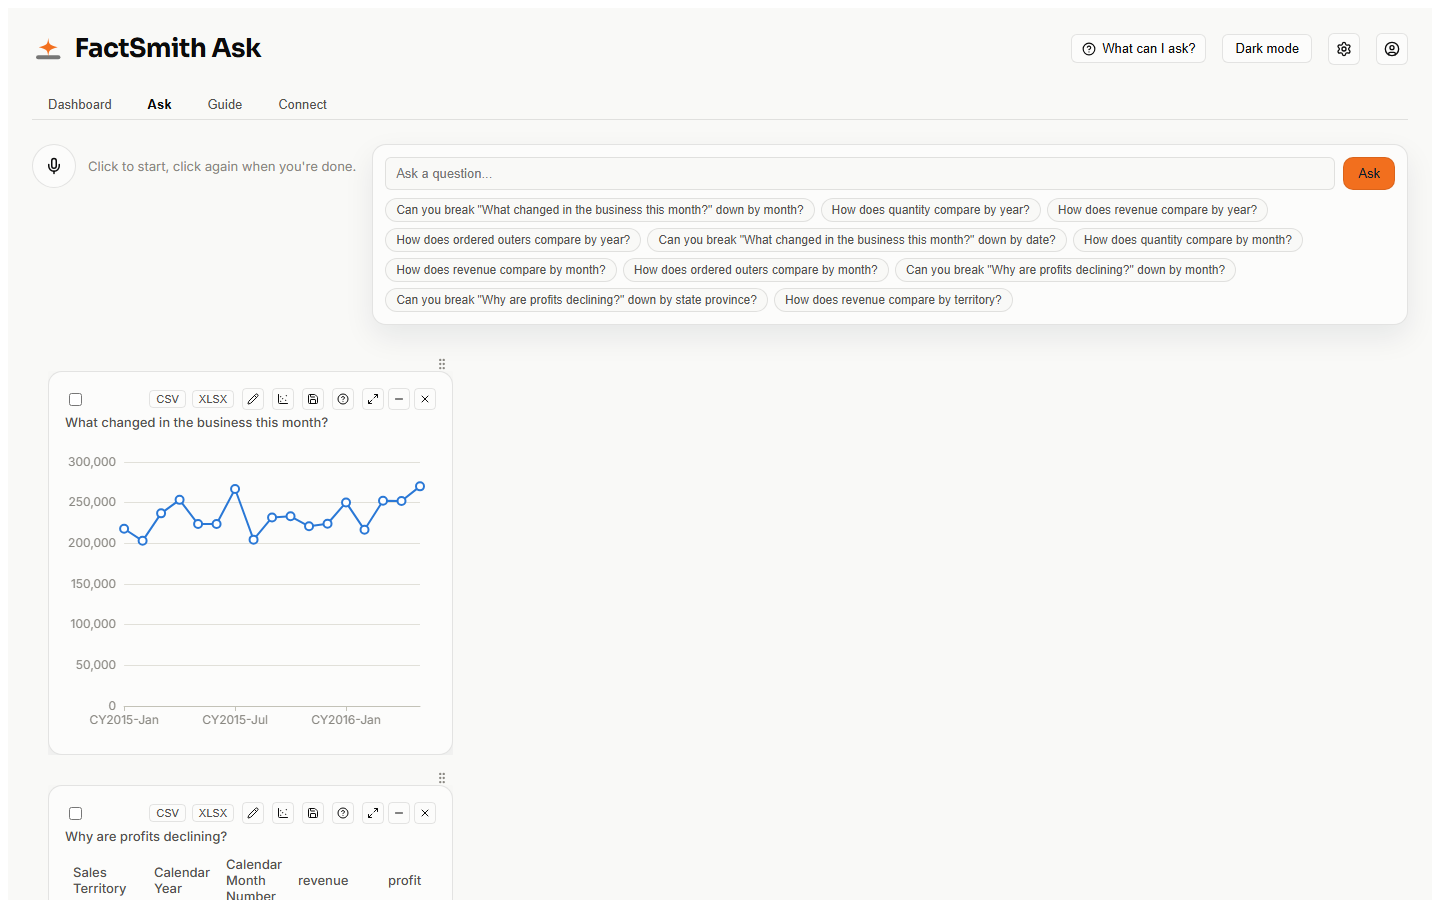Image resolution: width=1440 pixels, height=900 pixels.
Task: Close the 'What changed in the business' card
Action: [x=425, y=399]
